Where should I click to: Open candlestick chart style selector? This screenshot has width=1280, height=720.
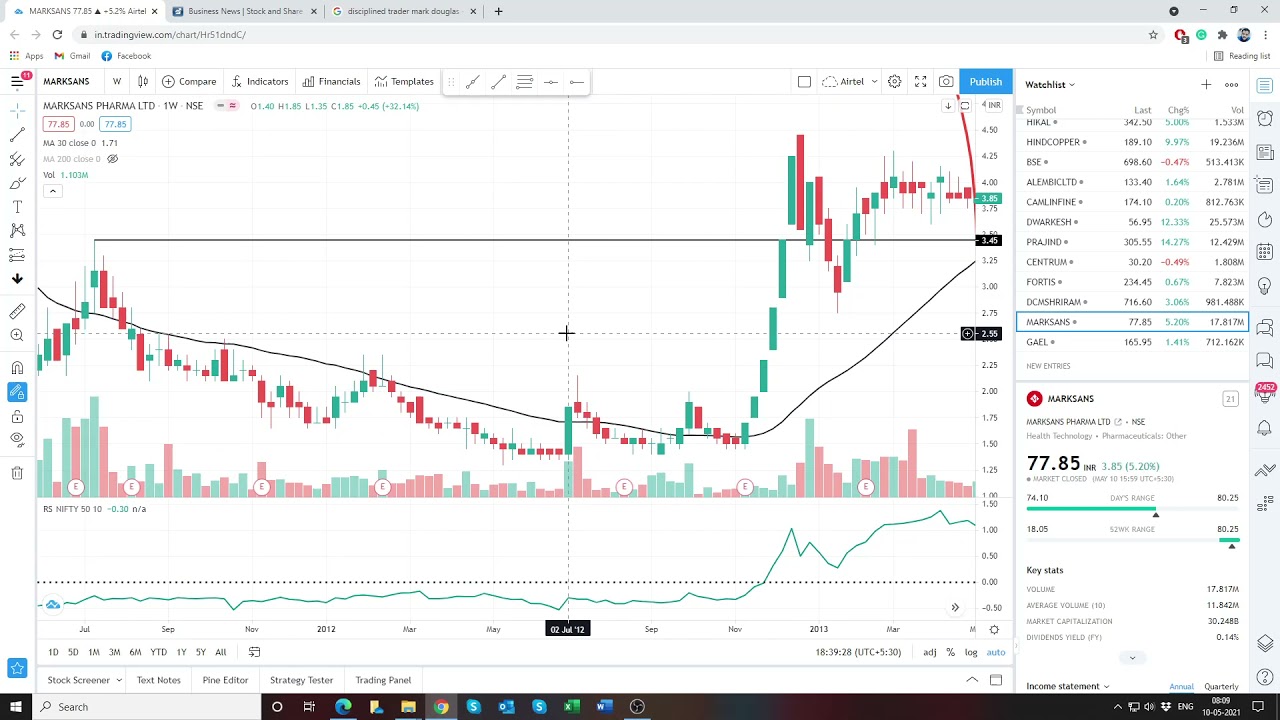coord(143,81)
